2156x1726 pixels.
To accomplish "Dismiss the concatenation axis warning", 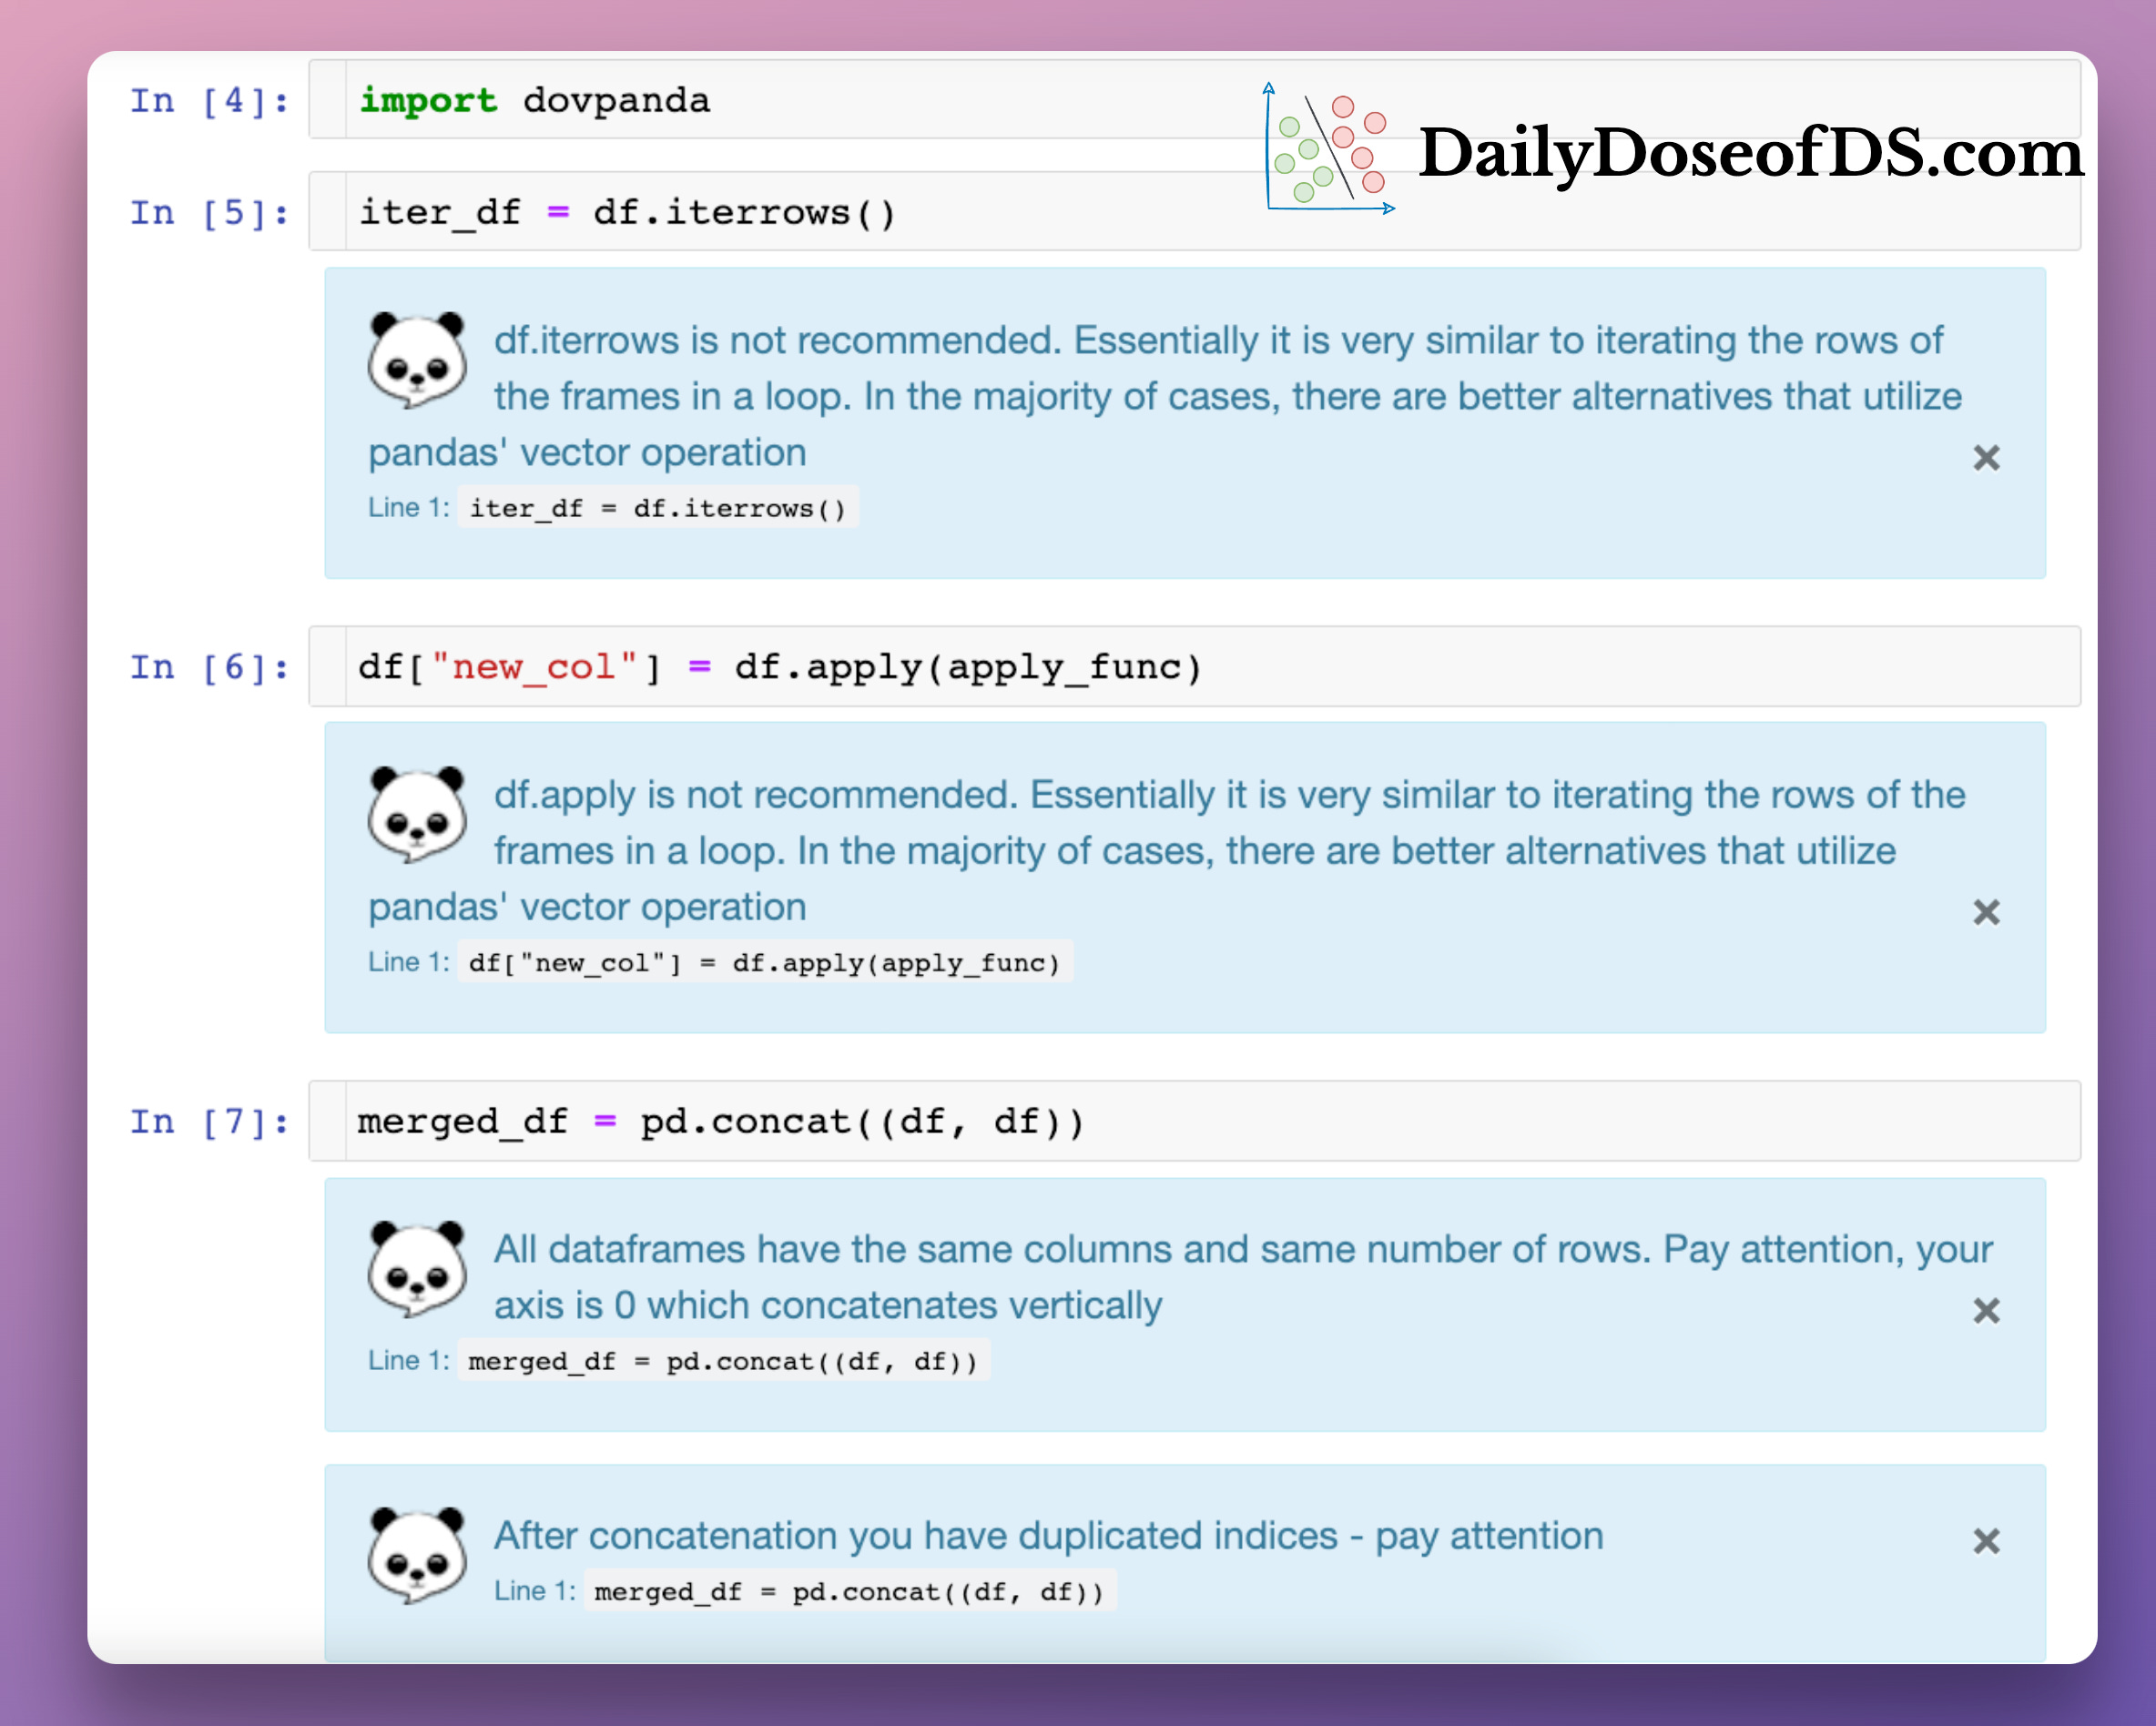I will click(1986, 1311).
